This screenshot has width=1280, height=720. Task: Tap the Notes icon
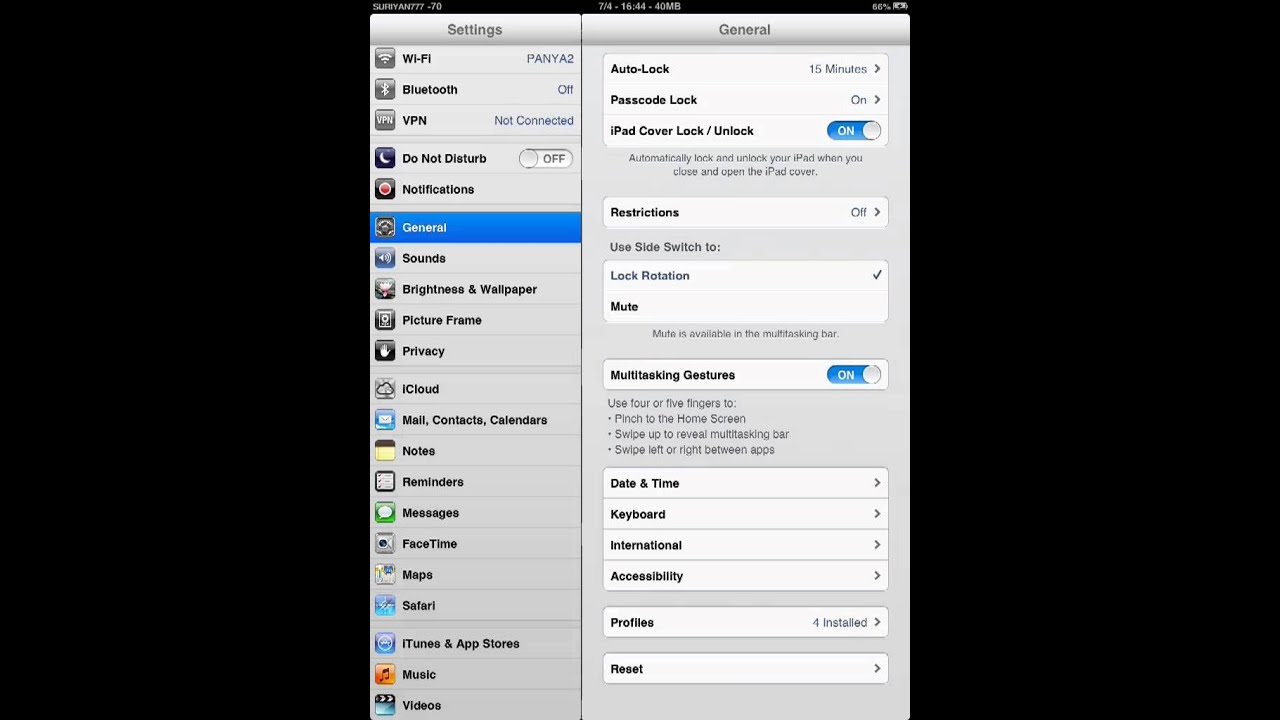(x=385, y=452)
